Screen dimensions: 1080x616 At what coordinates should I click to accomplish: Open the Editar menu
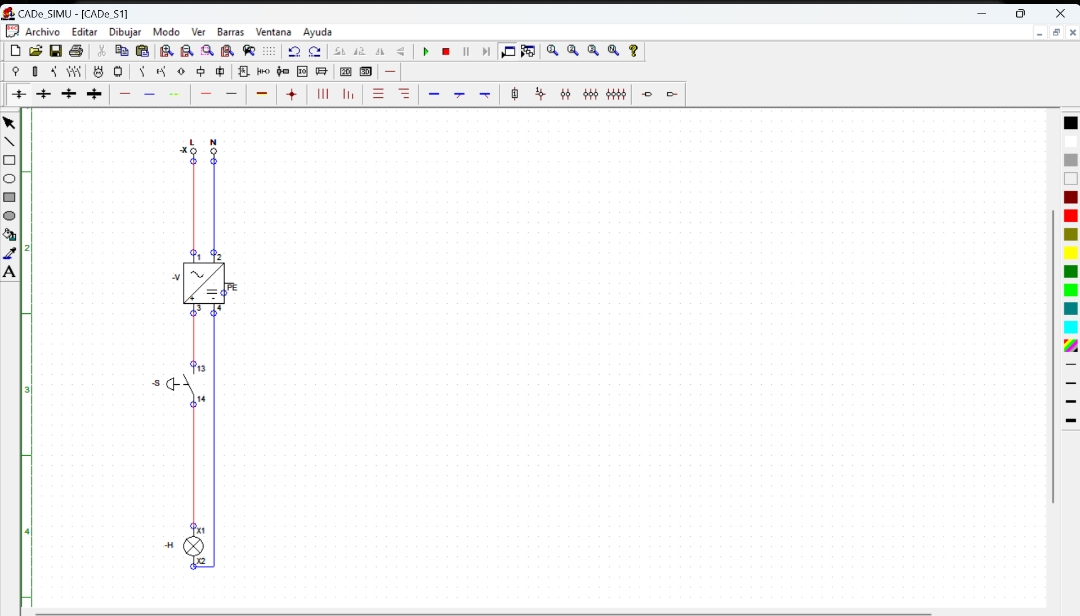(x=84, y=32)
